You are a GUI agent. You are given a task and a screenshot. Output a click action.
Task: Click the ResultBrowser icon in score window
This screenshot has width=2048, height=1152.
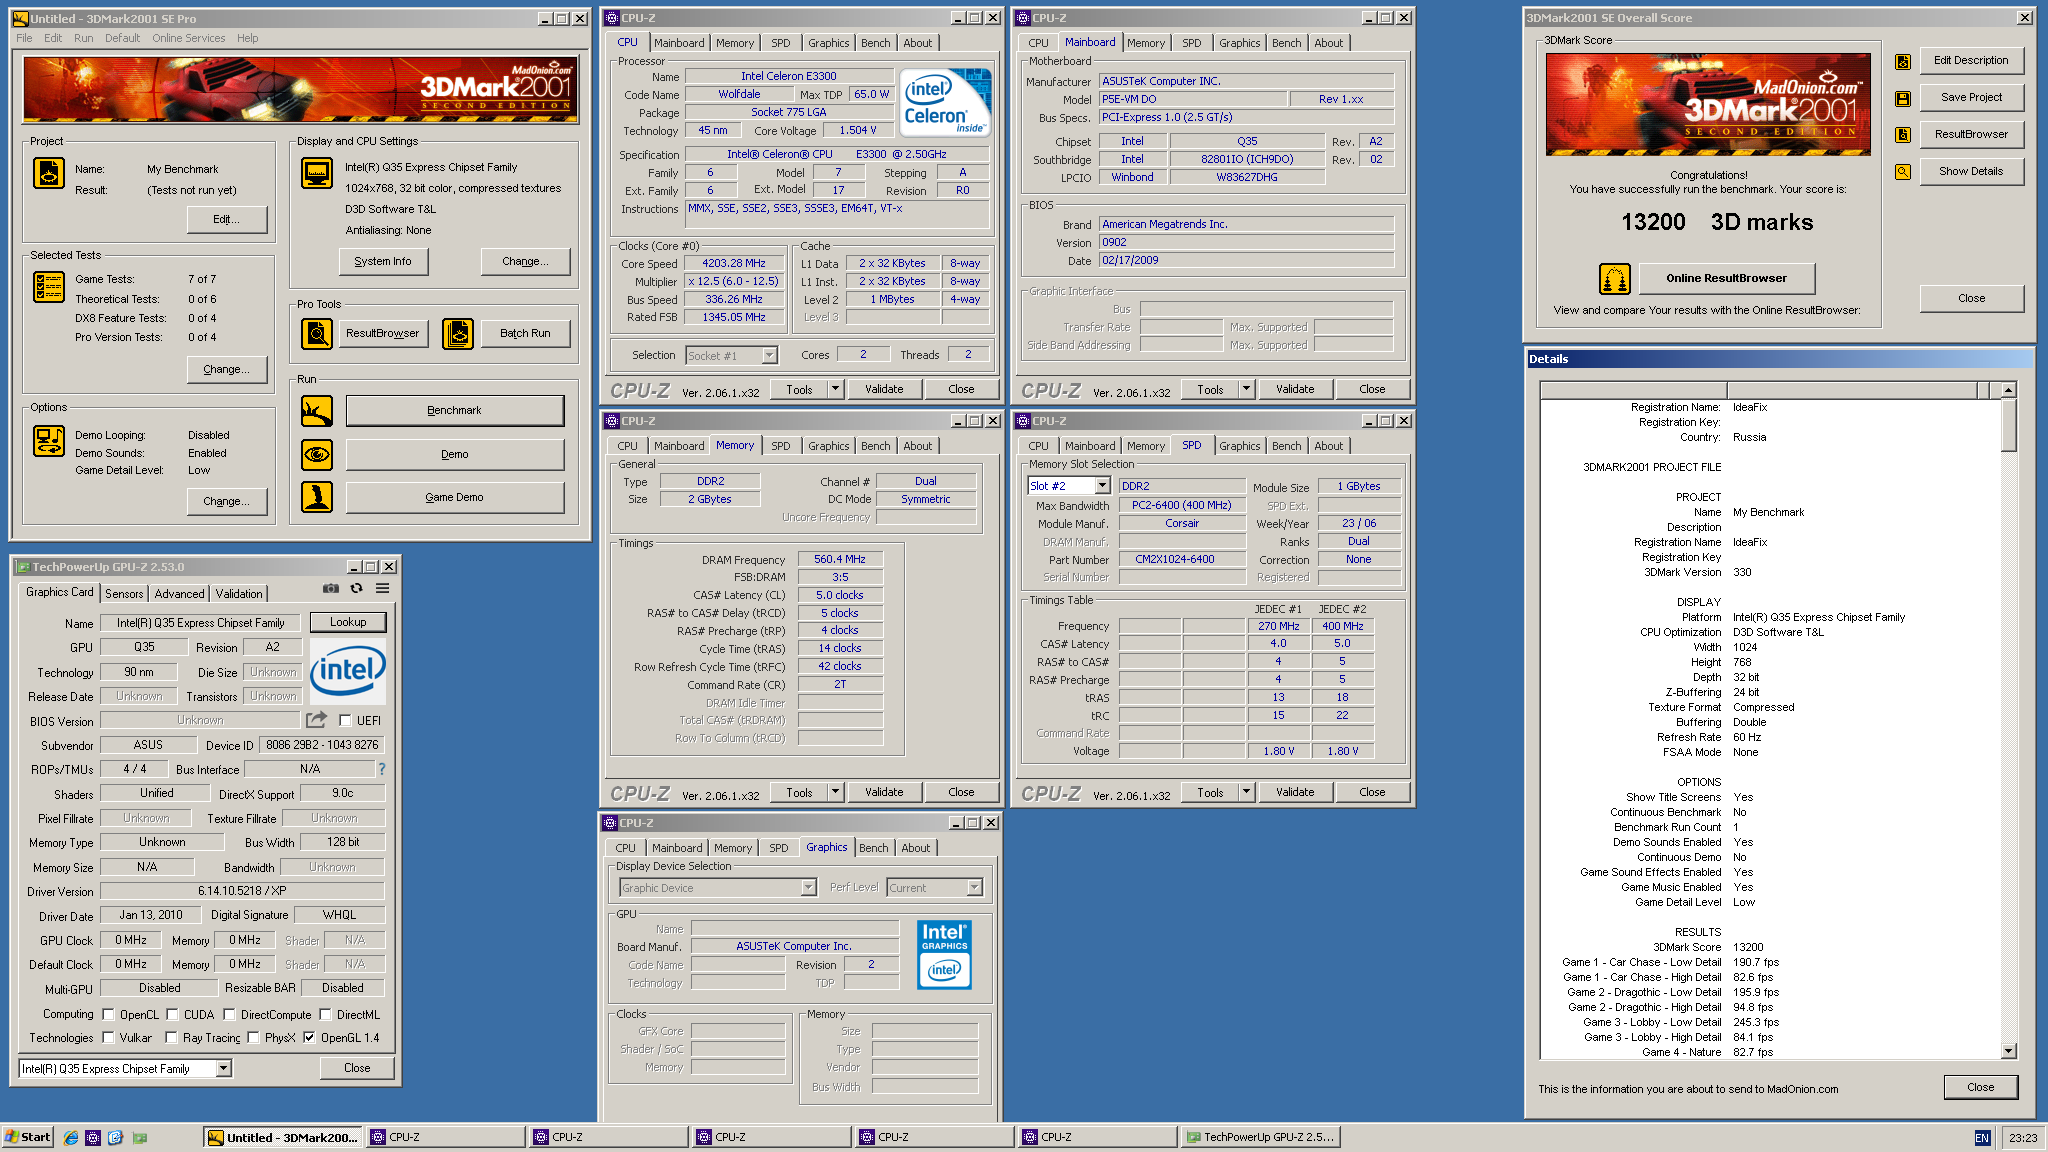click(x=1903, y=134)
